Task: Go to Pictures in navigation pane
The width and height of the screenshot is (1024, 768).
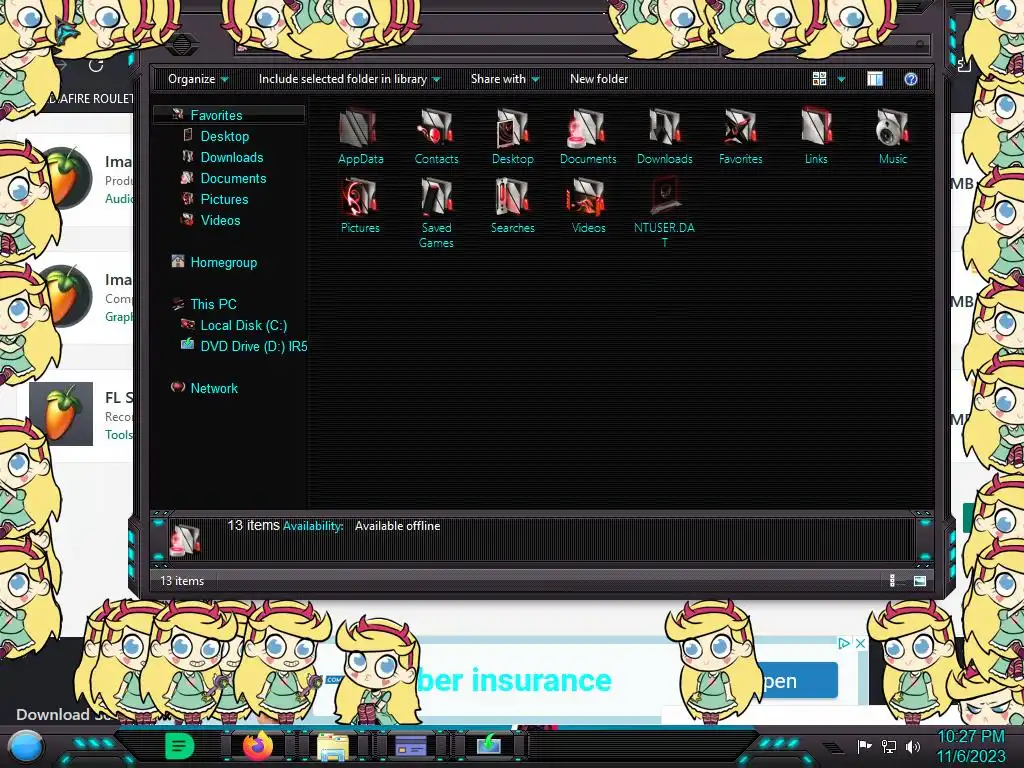Action: pyautogui.click(x=223, y=199)
